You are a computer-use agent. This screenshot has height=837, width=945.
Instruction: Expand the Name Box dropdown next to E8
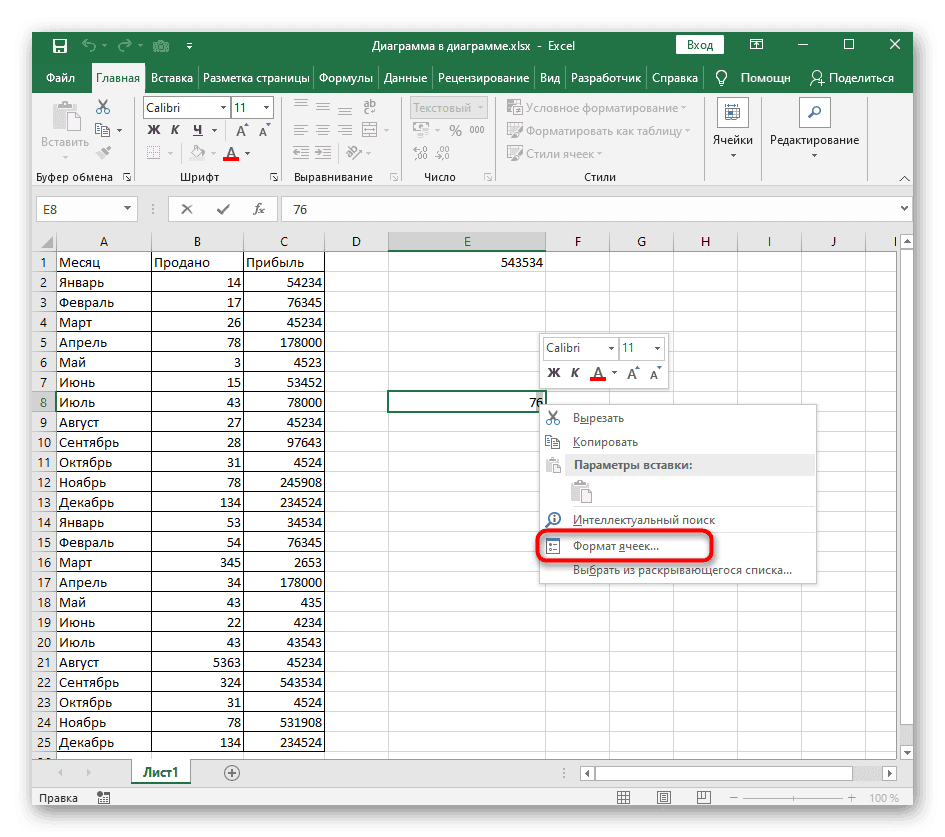[x=127, y=209]
